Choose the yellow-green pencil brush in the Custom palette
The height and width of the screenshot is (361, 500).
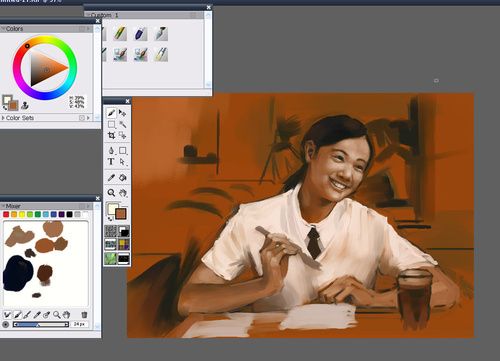pyautogui.click(x=120, y=34)
